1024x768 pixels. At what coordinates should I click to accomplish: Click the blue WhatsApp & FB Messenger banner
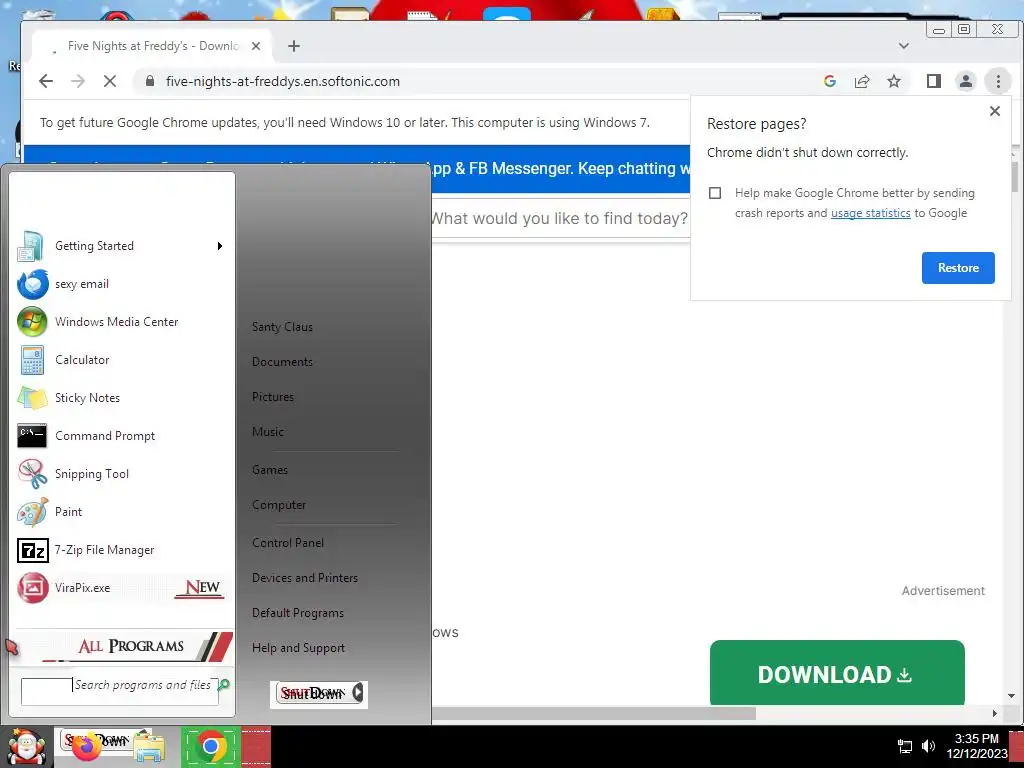pyautogui.click(x=558, y=168)
